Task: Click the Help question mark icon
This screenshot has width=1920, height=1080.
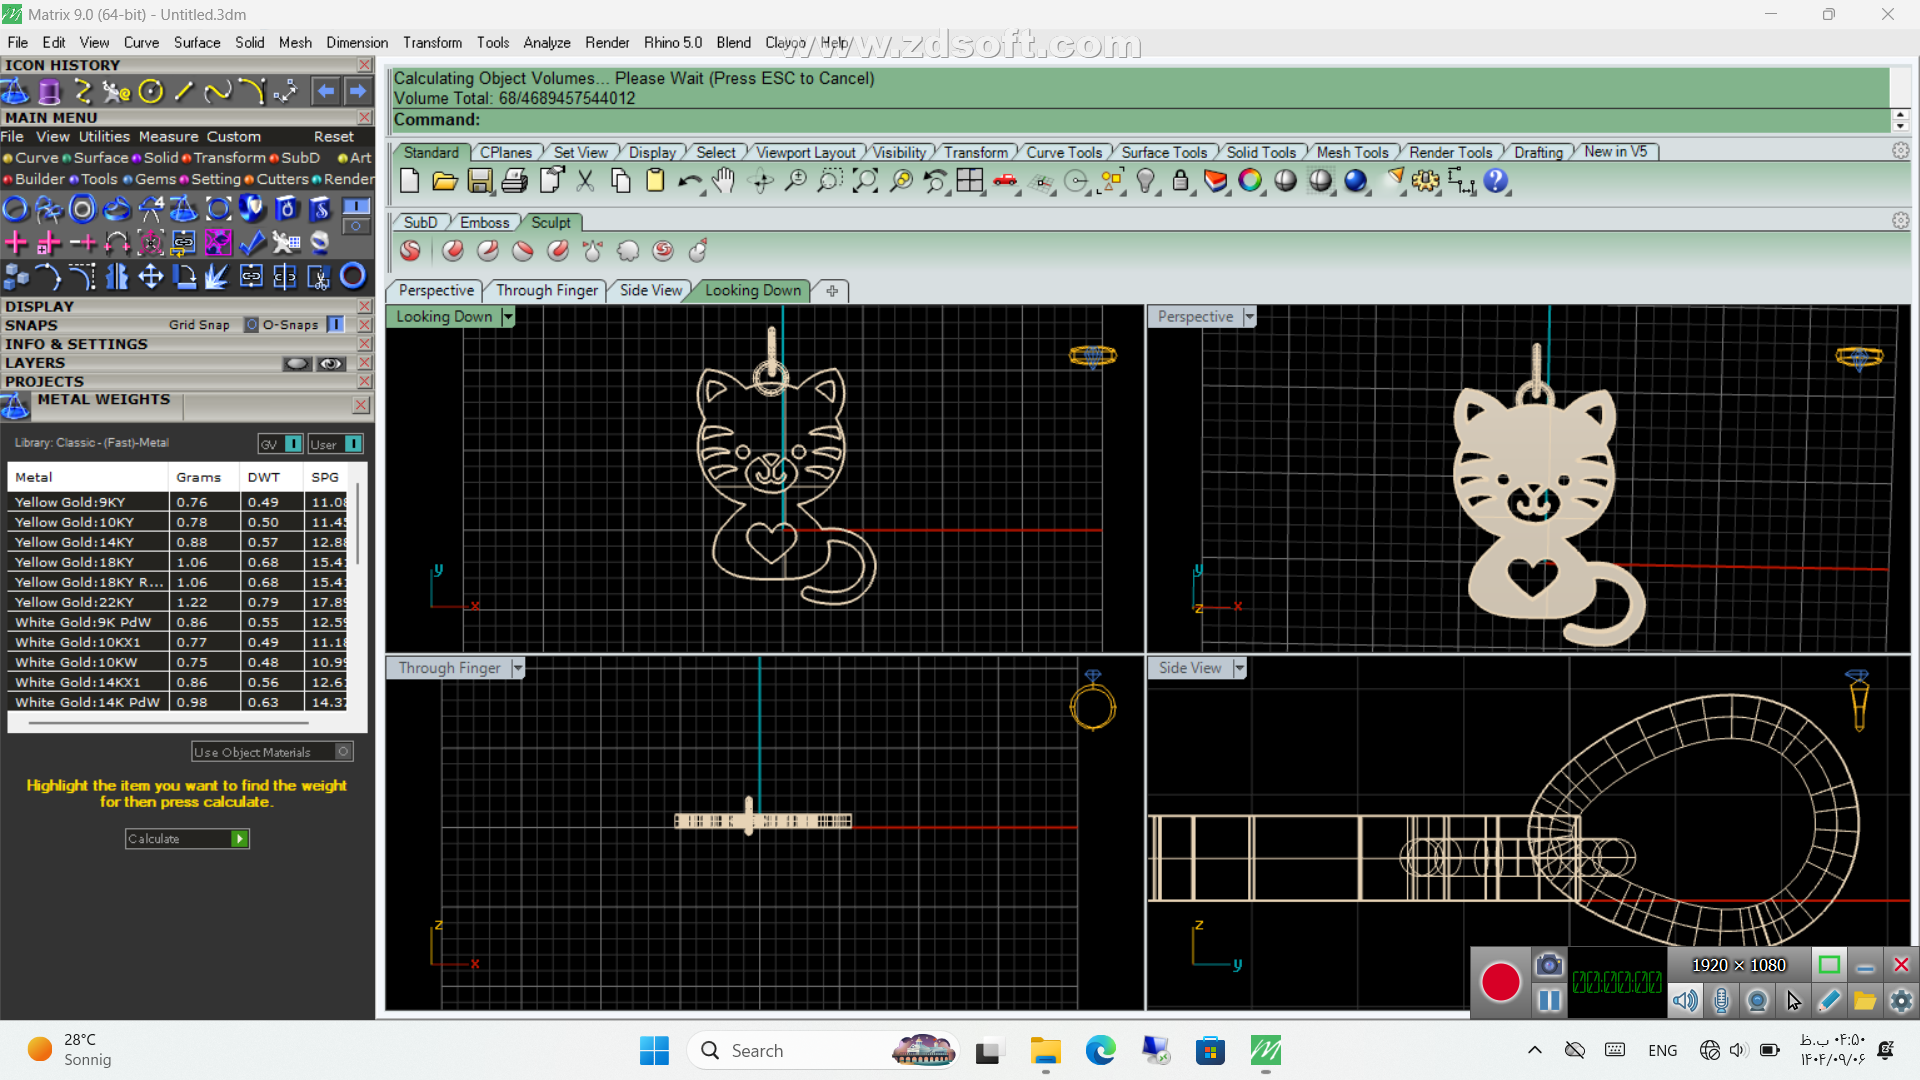Action: (x=1495, y=181)
